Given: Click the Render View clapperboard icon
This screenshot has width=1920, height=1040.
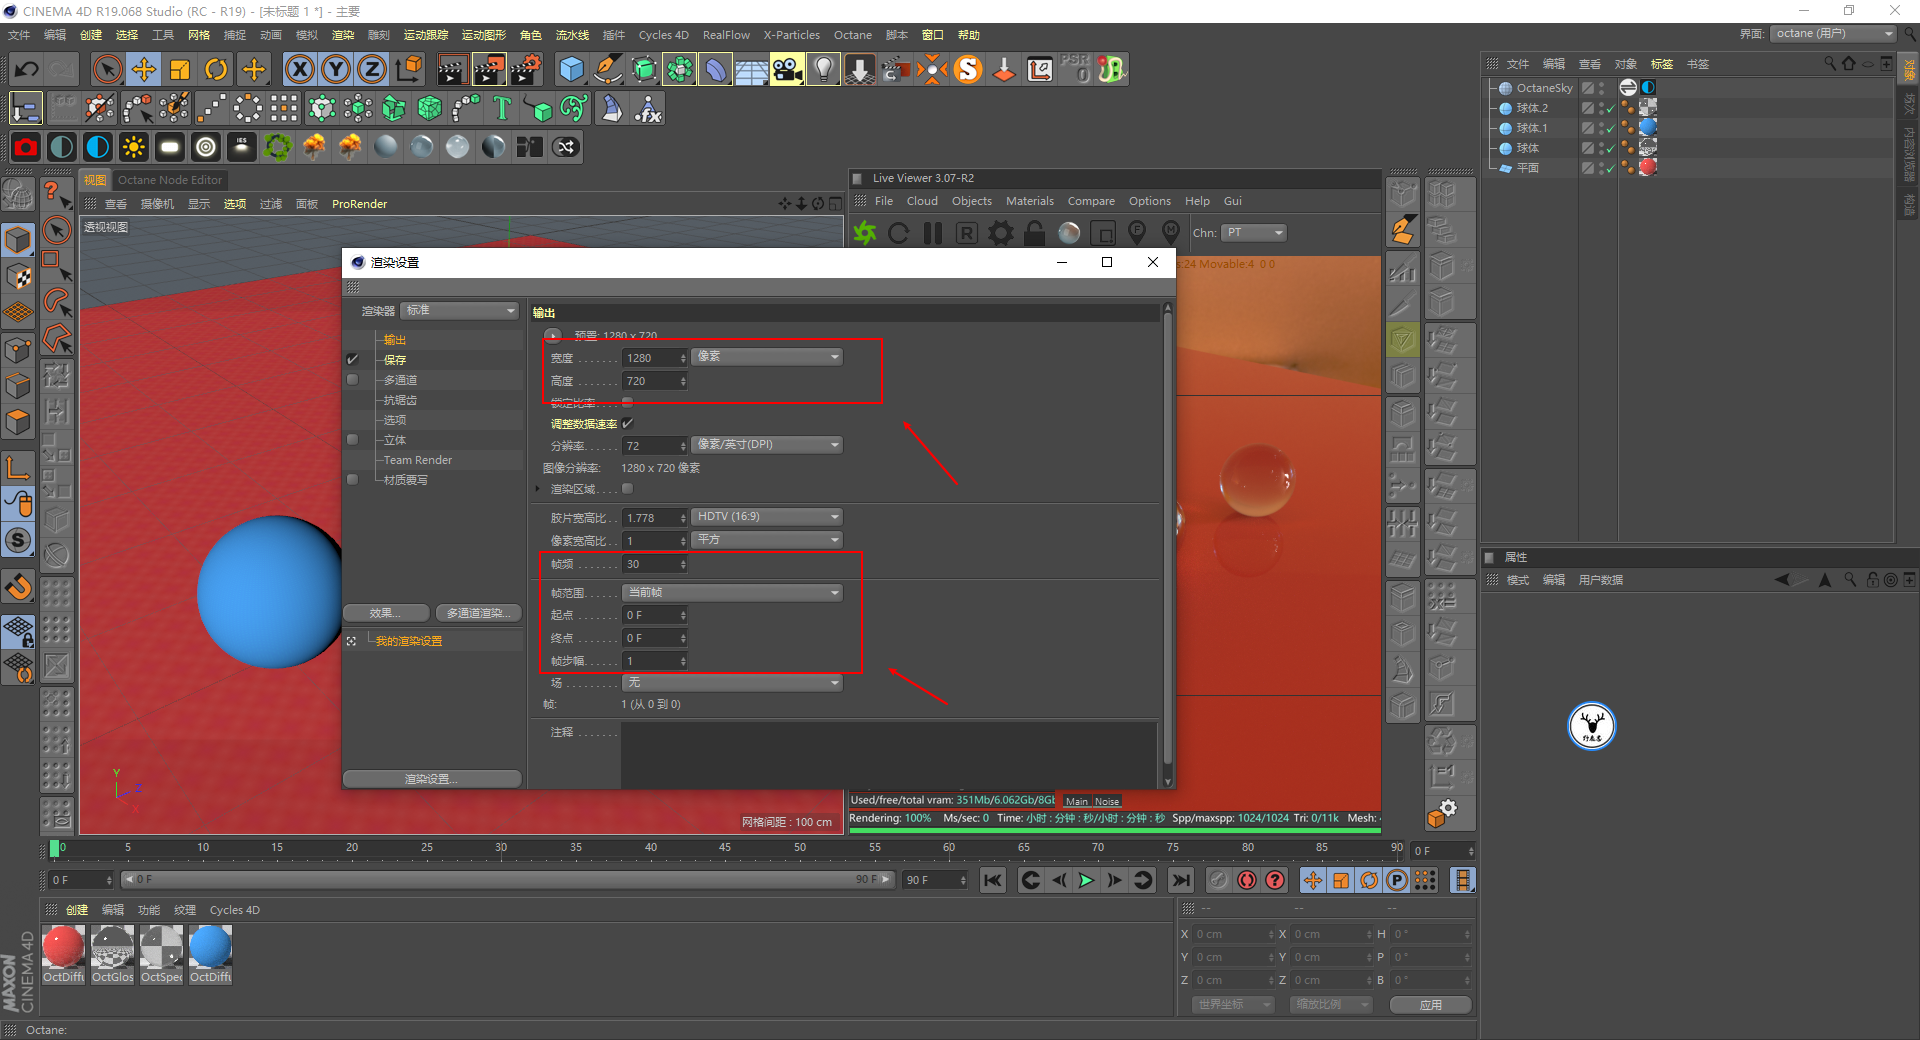Looking at the screenshot, I should (452, 69).
